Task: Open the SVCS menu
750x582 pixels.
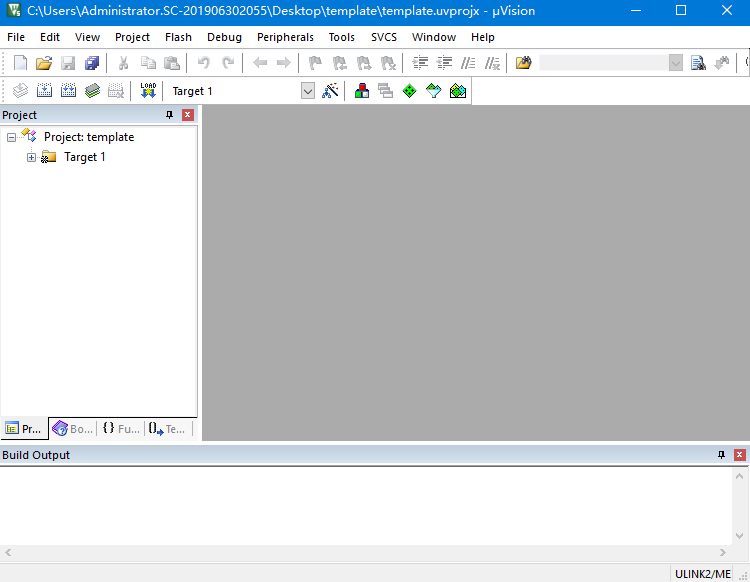Action: (x=384, y=37)
